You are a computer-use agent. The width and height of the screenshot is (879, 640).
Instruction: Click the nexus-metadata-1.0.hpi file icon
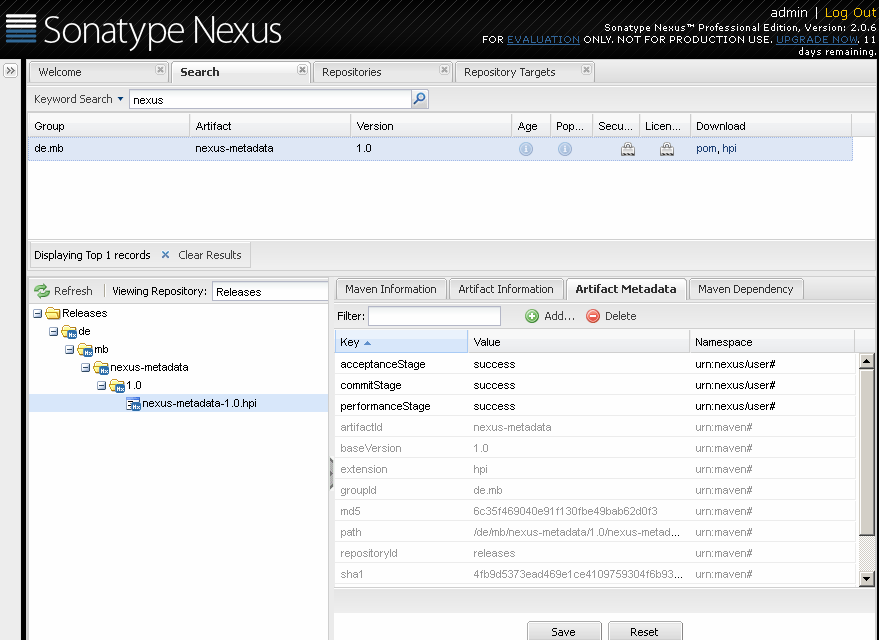(x=133, y=404)
